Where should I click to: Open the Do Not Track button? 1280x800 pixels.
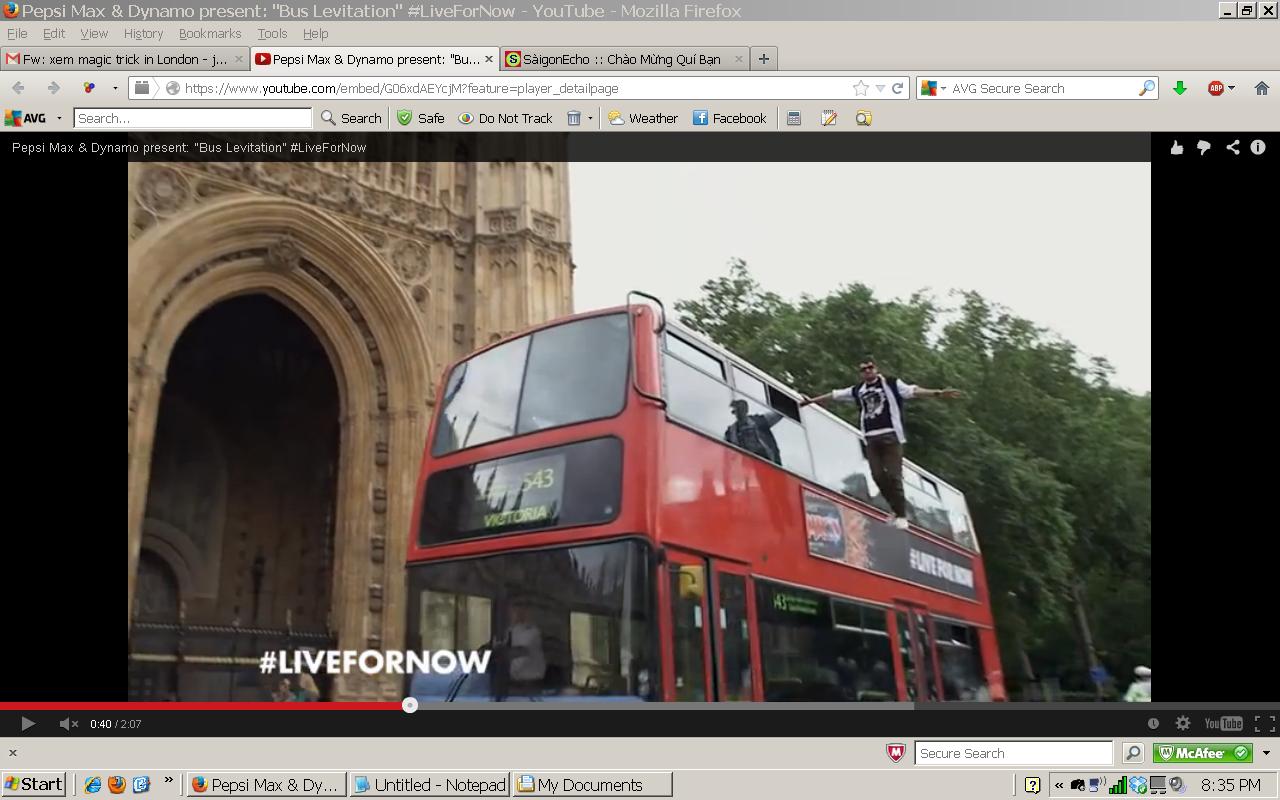pyautogui.click(x=505, y=118)
